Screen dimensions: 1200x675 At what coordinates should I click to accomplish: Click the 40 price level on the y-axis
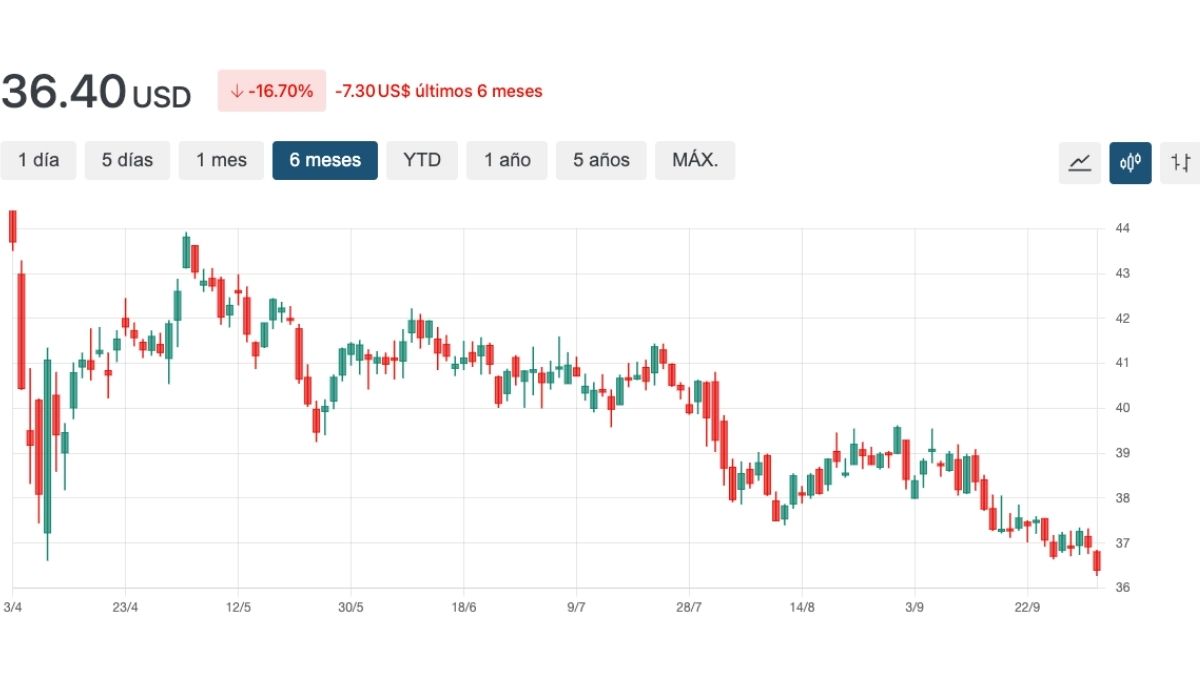point(1122,408)
